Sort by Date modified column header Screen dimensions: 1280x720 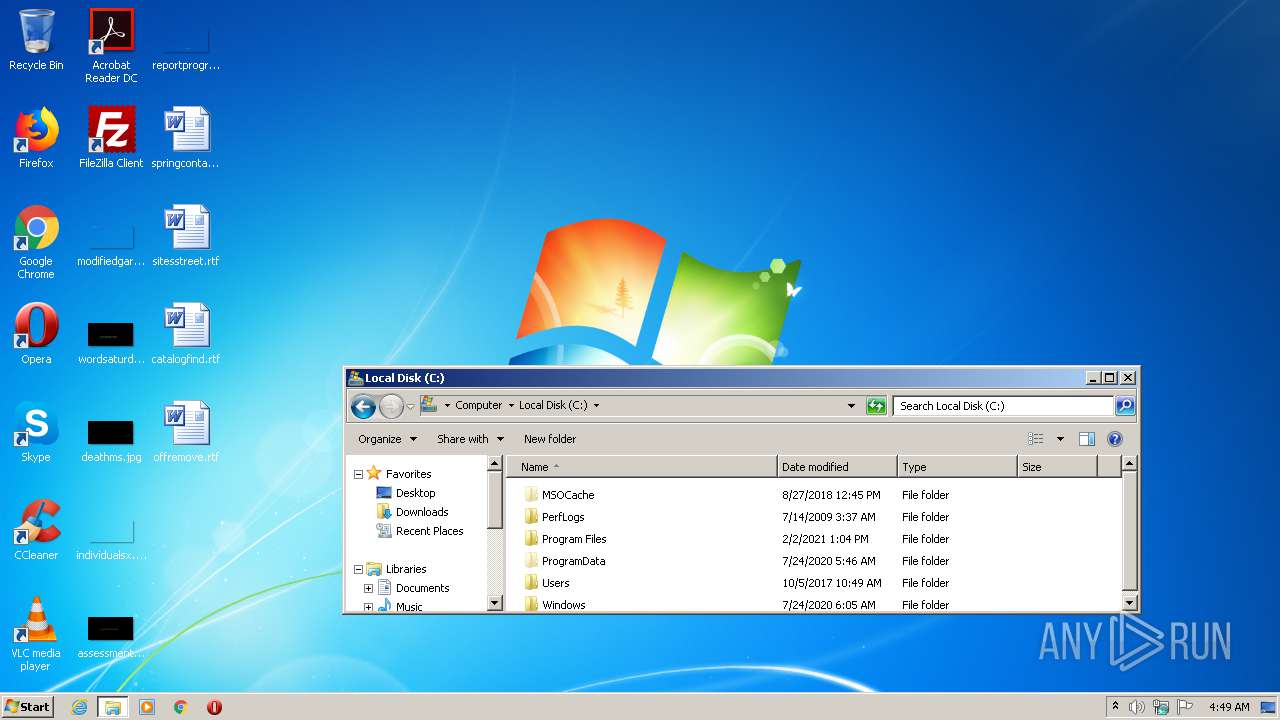point(837,467)
